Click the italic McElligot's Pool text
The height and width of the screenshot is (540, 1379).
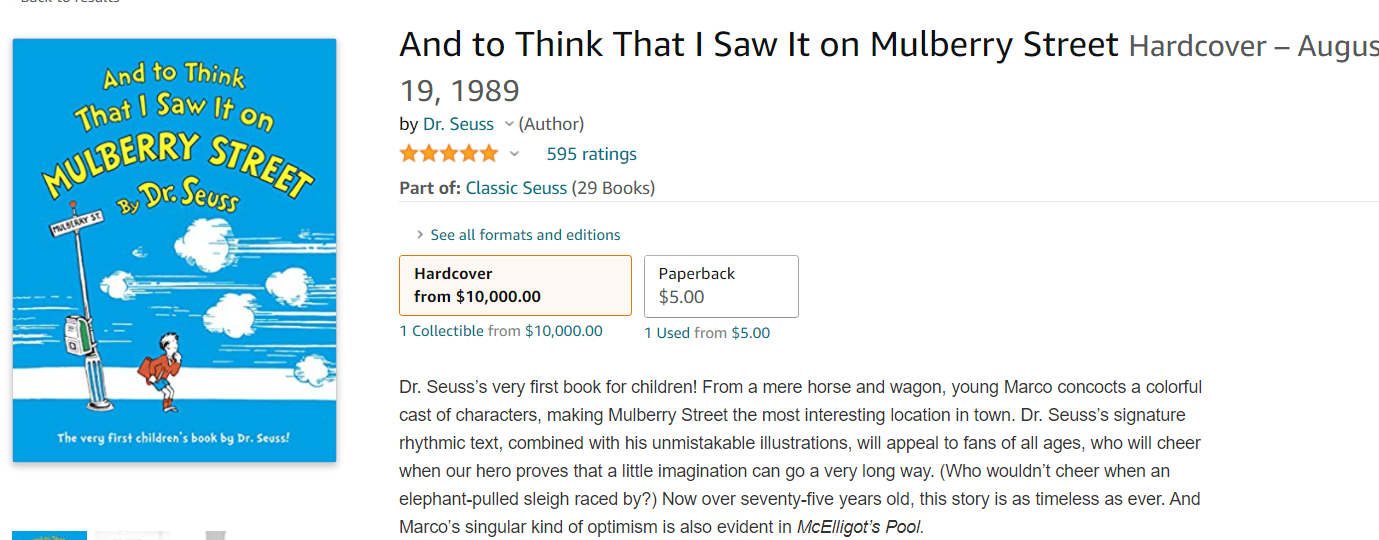[859, 527]
